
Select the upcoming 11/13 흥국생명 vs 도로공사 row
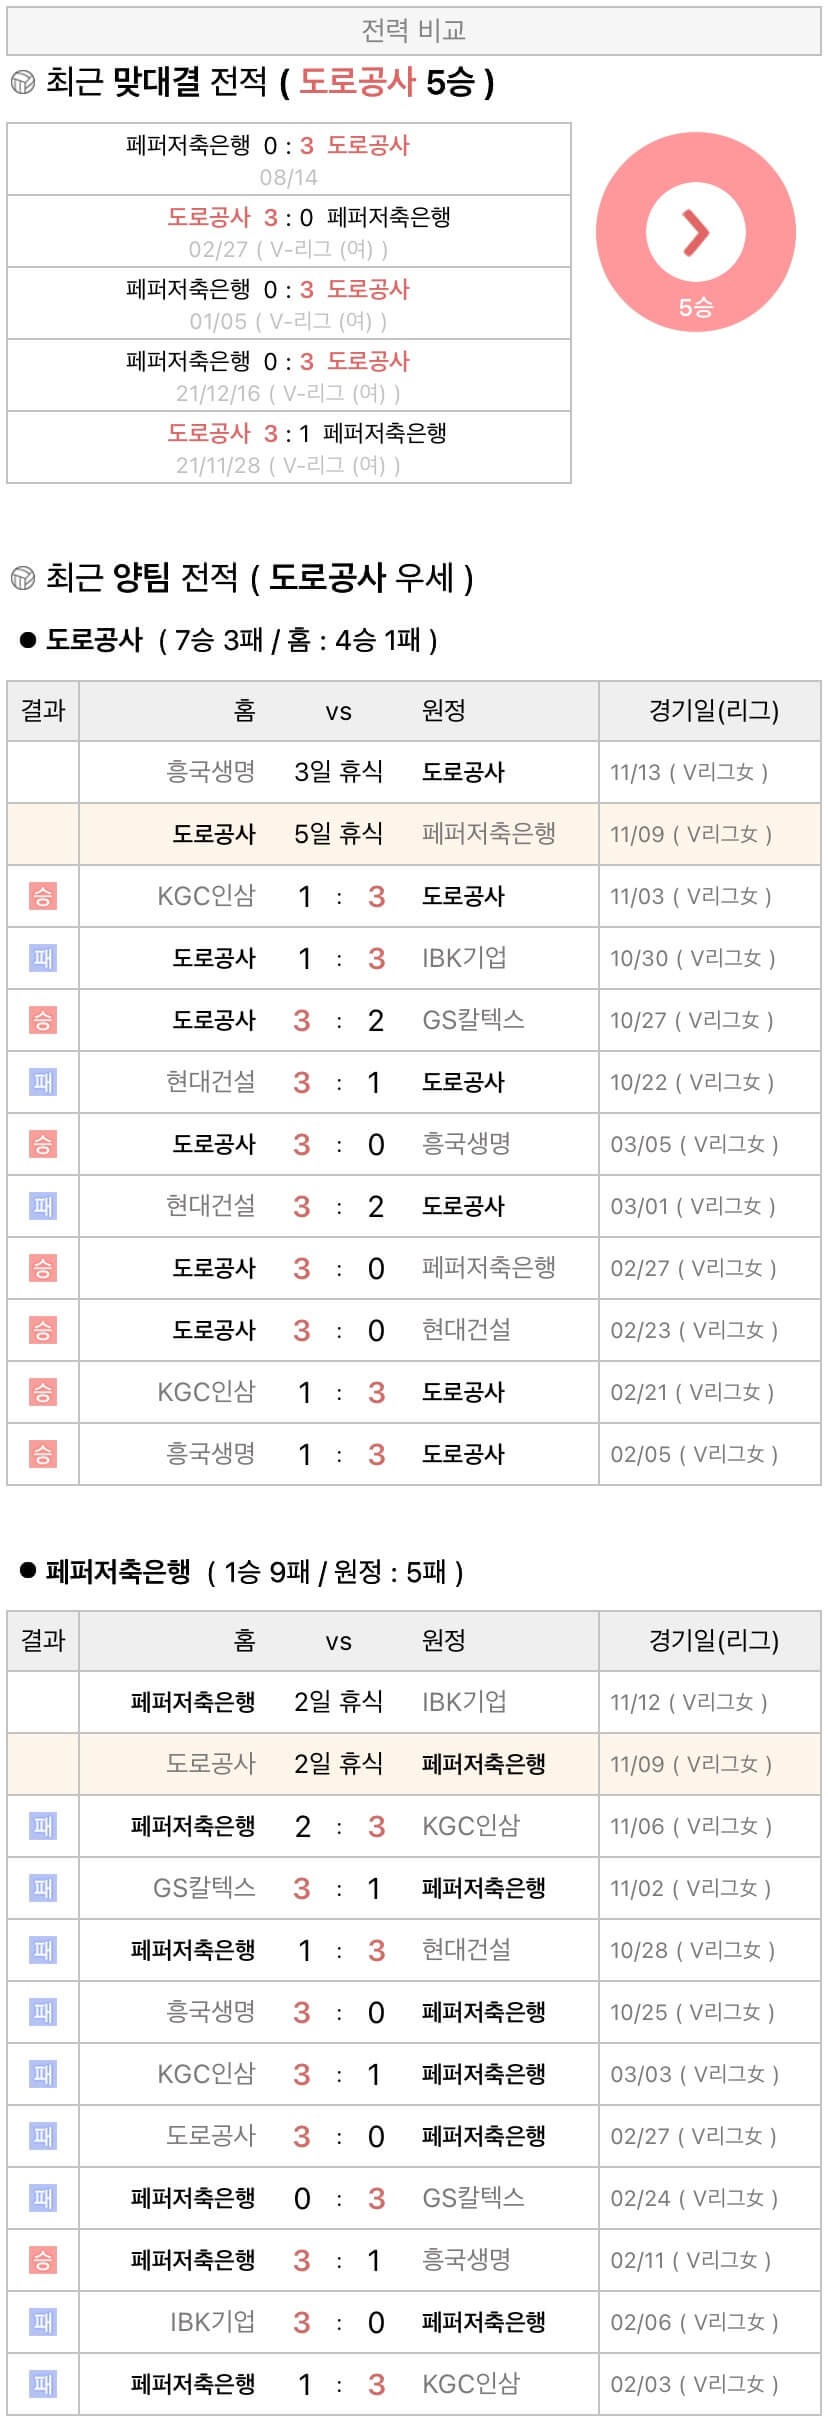point(413,772)
